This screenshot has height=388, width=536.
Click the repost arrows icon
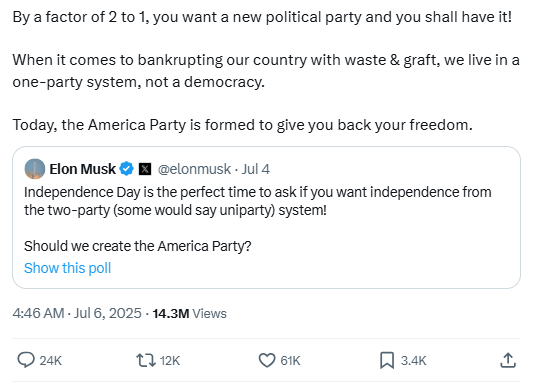[x=146, y=360]
